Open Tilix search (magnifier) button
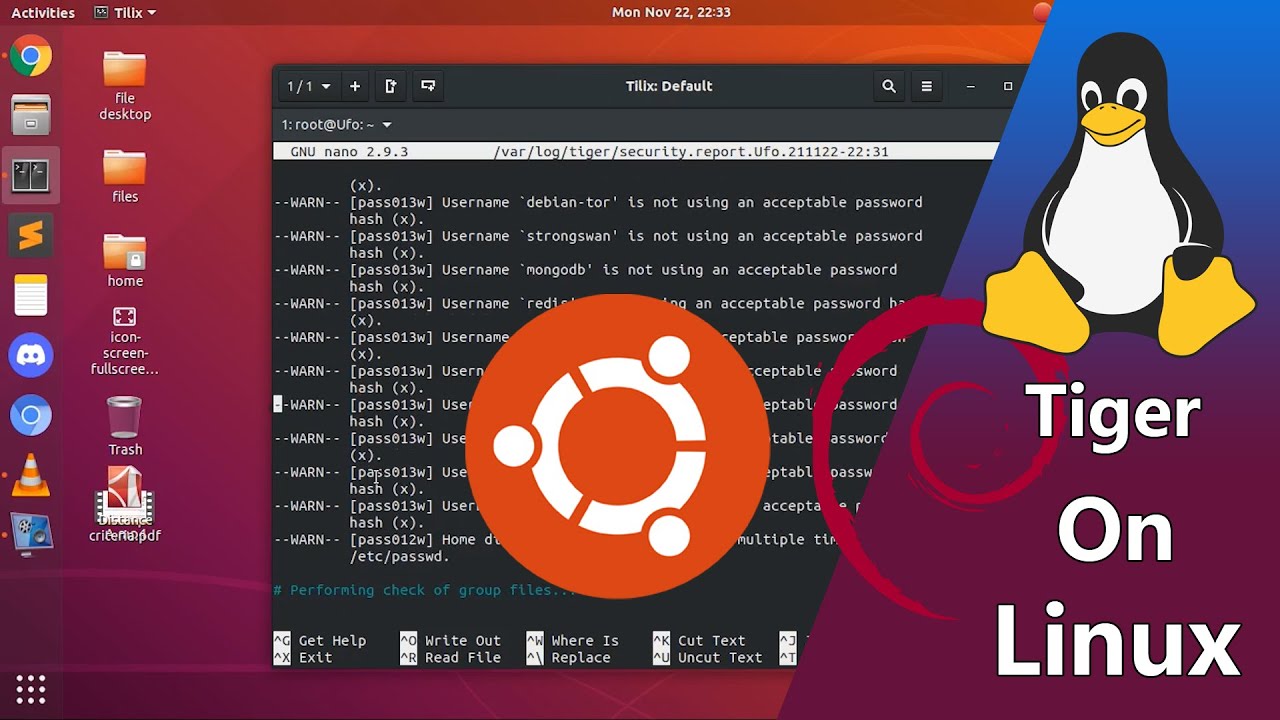Screen dimensions: 1280x720 coord(889,86)
